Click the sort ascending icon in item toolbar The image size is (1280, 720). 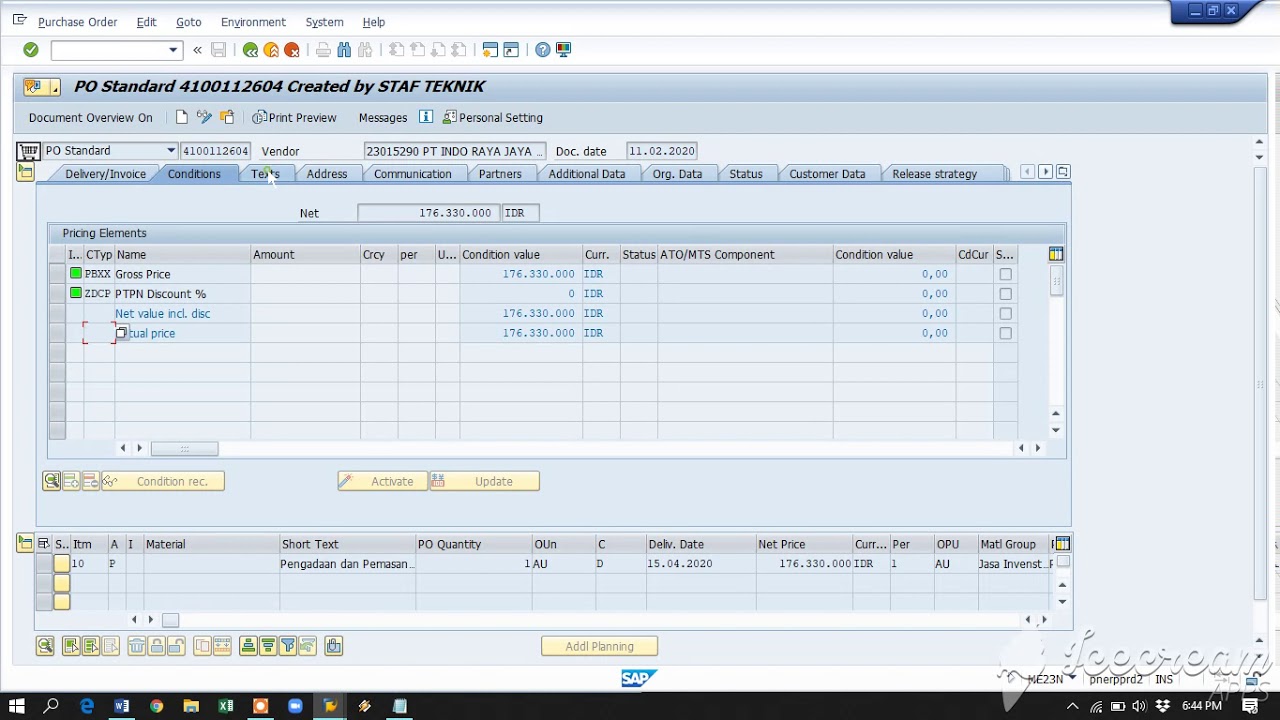249,646
